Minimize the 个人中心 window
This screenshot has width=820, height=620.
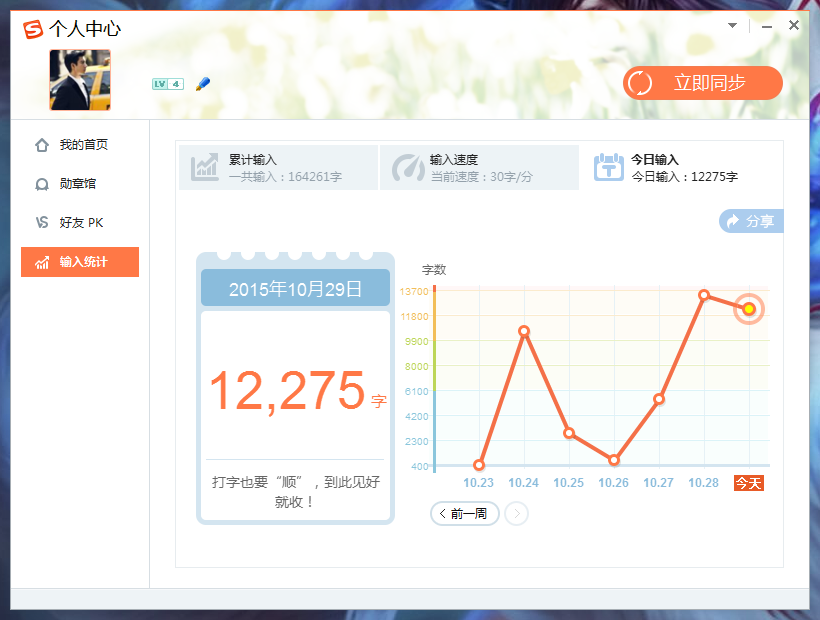click(x=767, y=26)
